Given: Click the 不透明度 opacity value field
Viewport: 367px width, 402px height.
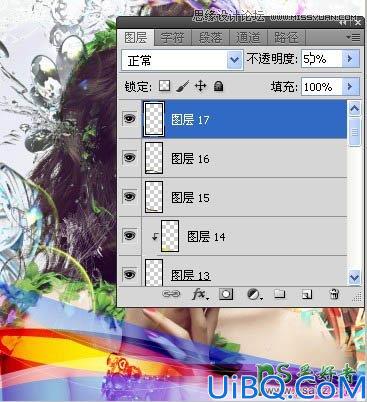Looking at the screenshot, I should click(322, 59).
